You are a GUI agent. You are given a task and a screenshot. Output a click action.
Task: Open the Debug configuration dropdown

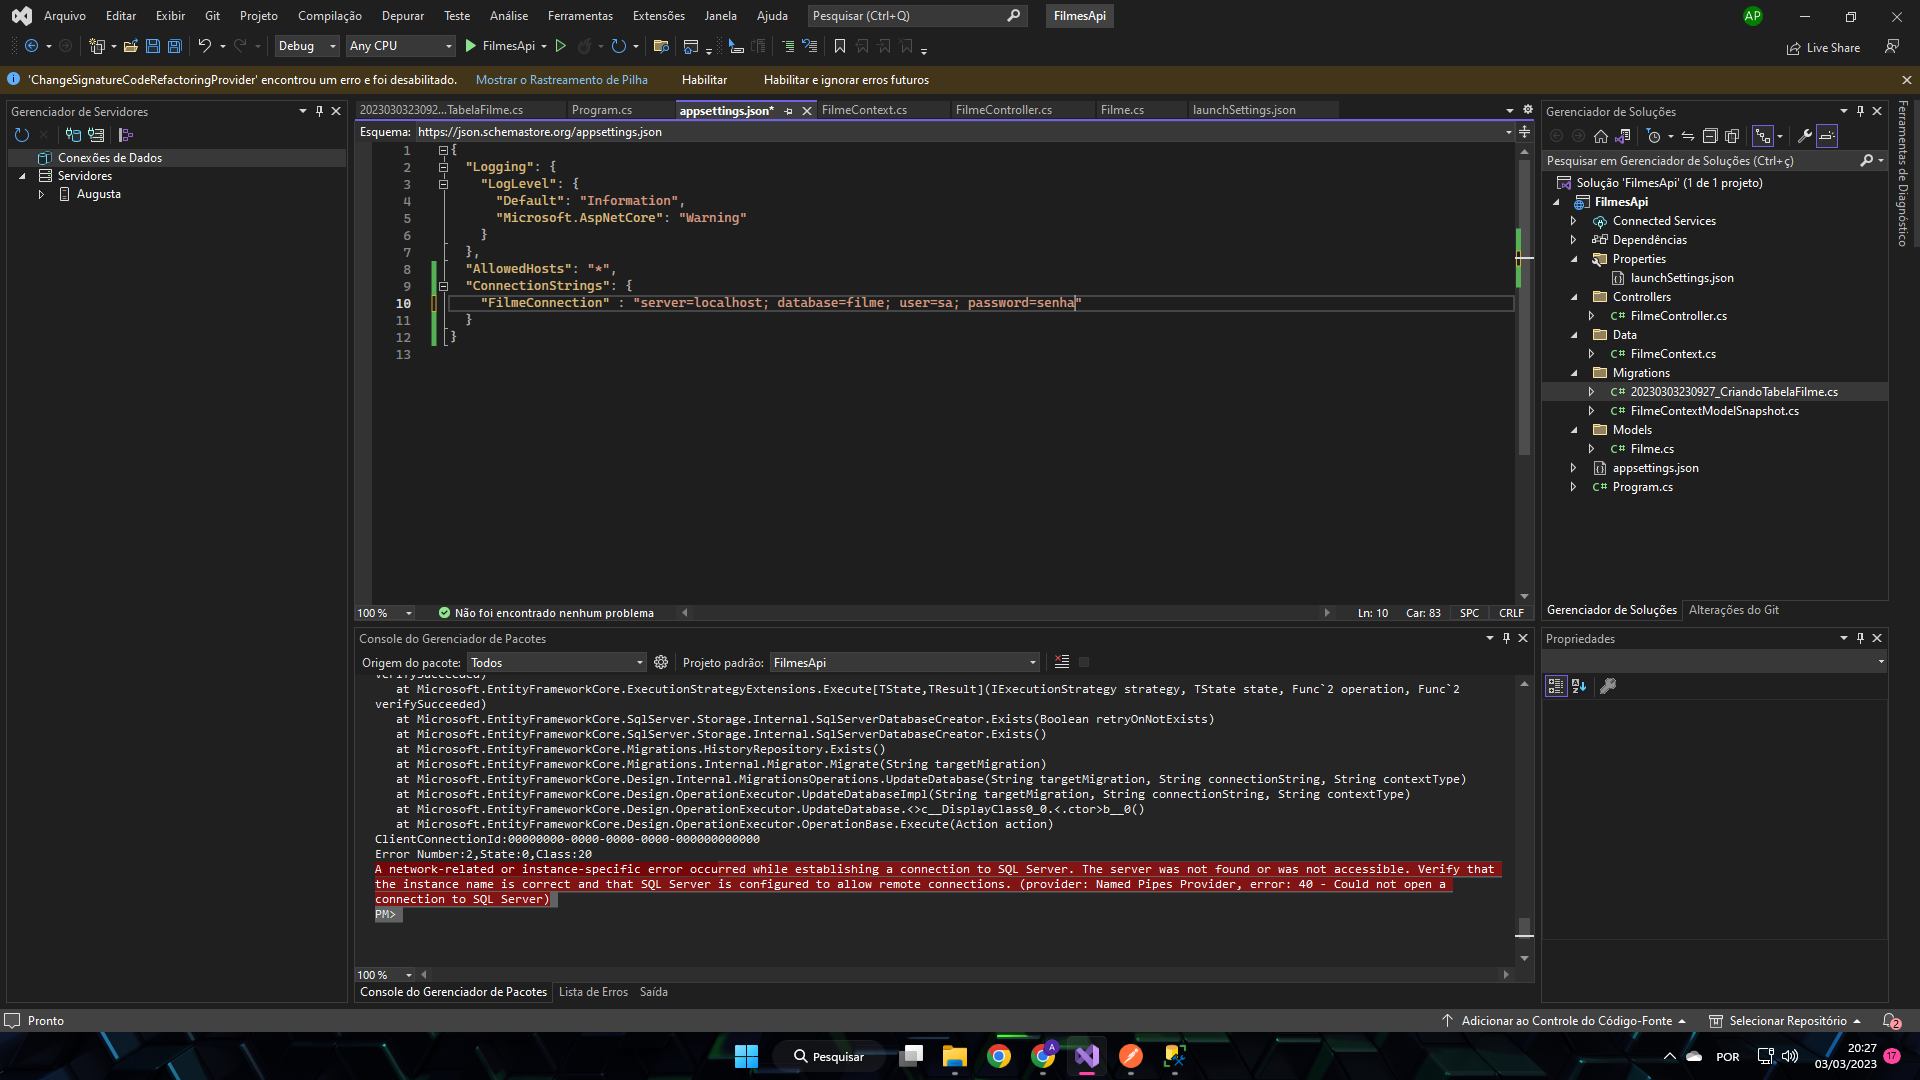tap(307, 46)
